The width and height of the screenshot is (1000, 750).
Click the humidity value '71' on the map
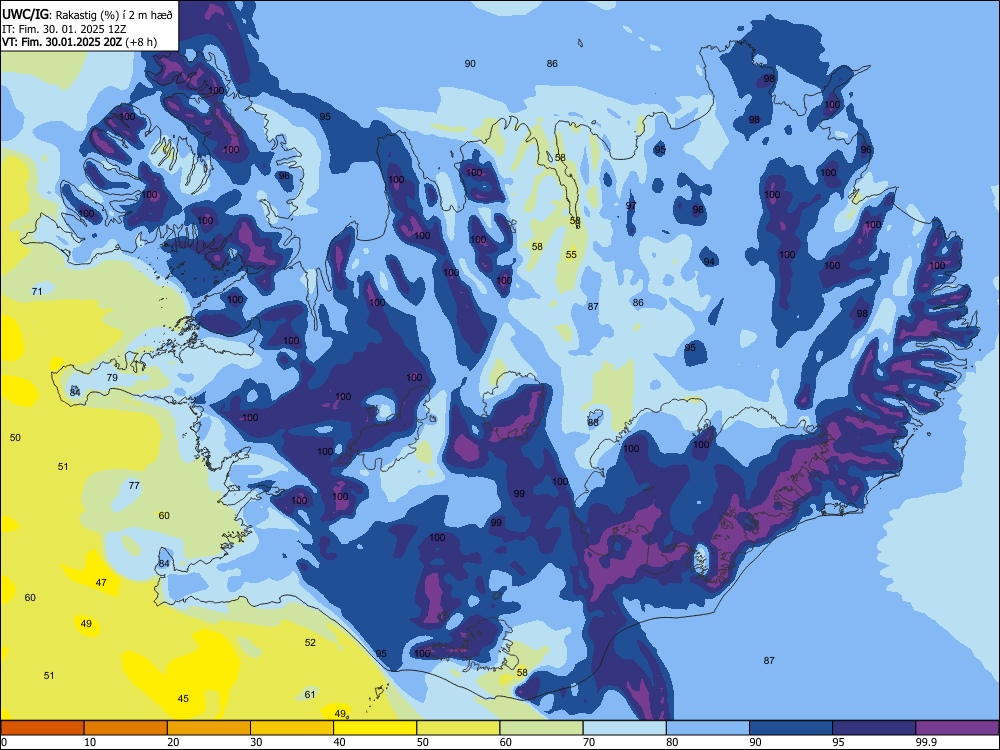point(37,291)
